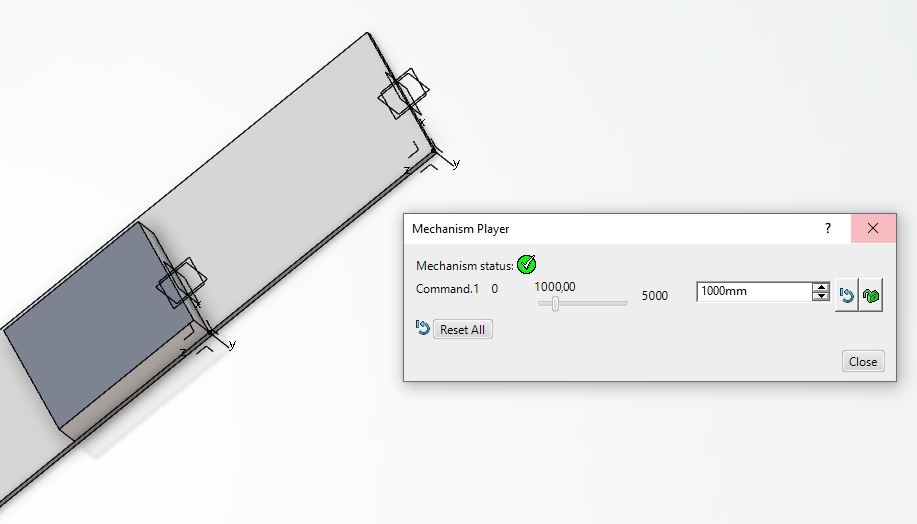
Task: Select the plane symbol on the upper plate edge
Action: (404, 94)
